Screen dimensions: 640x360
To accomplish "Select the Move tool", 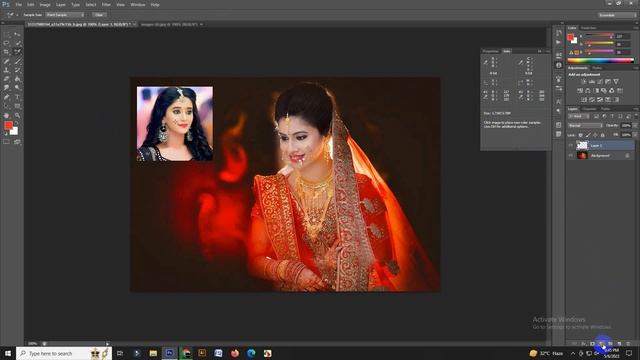I will 18,34.
